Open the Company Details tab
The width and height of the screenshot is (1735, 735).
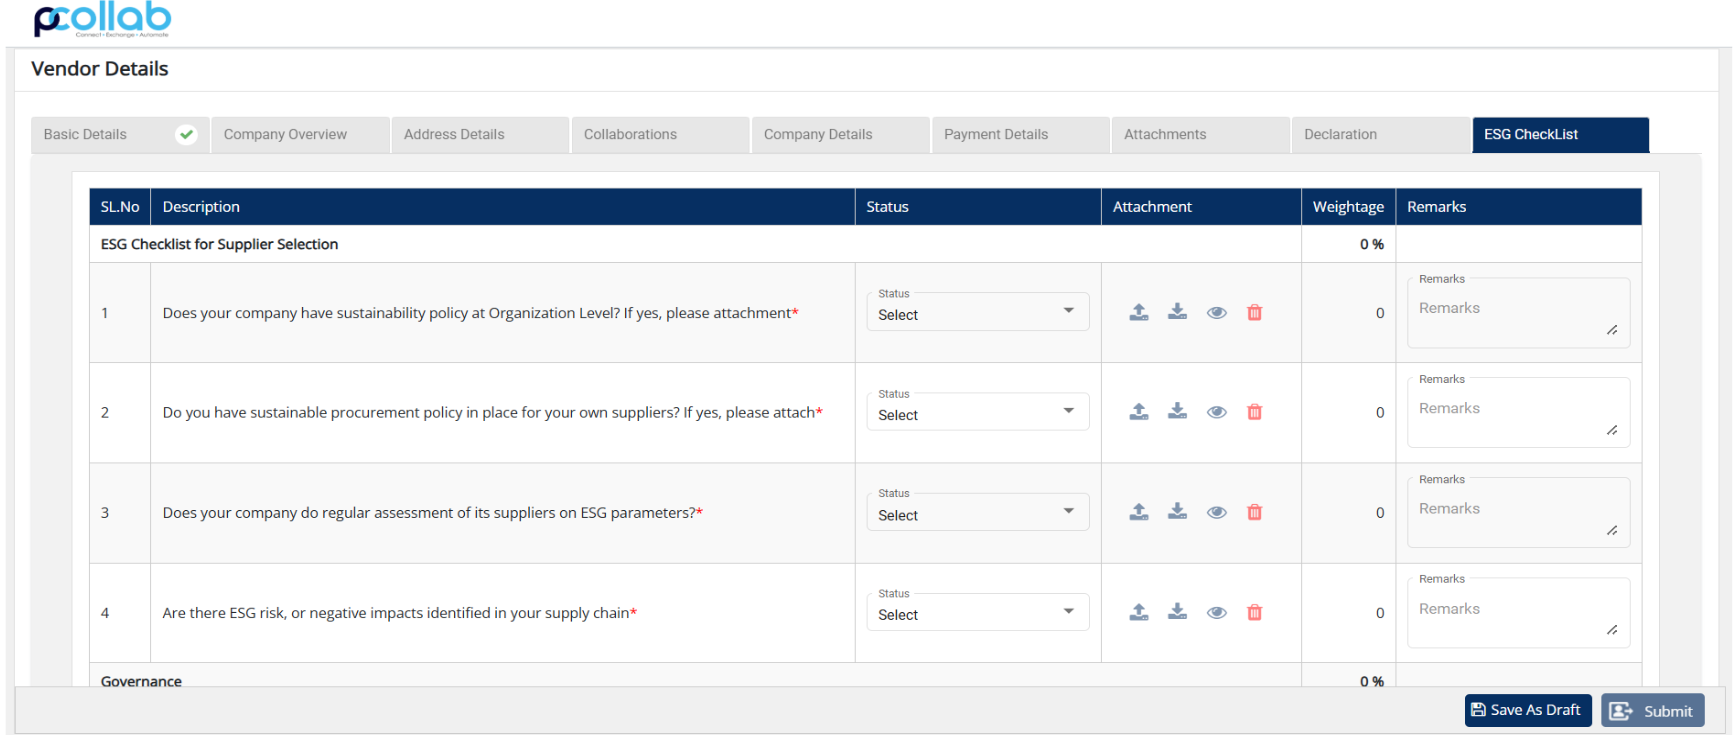click(840, 135)
